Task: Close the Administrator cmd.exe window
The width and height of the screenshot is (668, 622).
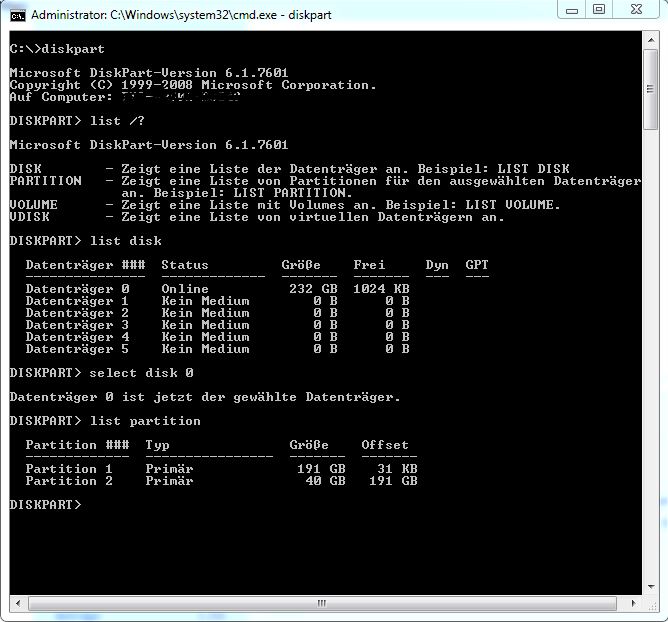Action: [x=637, y=10]
